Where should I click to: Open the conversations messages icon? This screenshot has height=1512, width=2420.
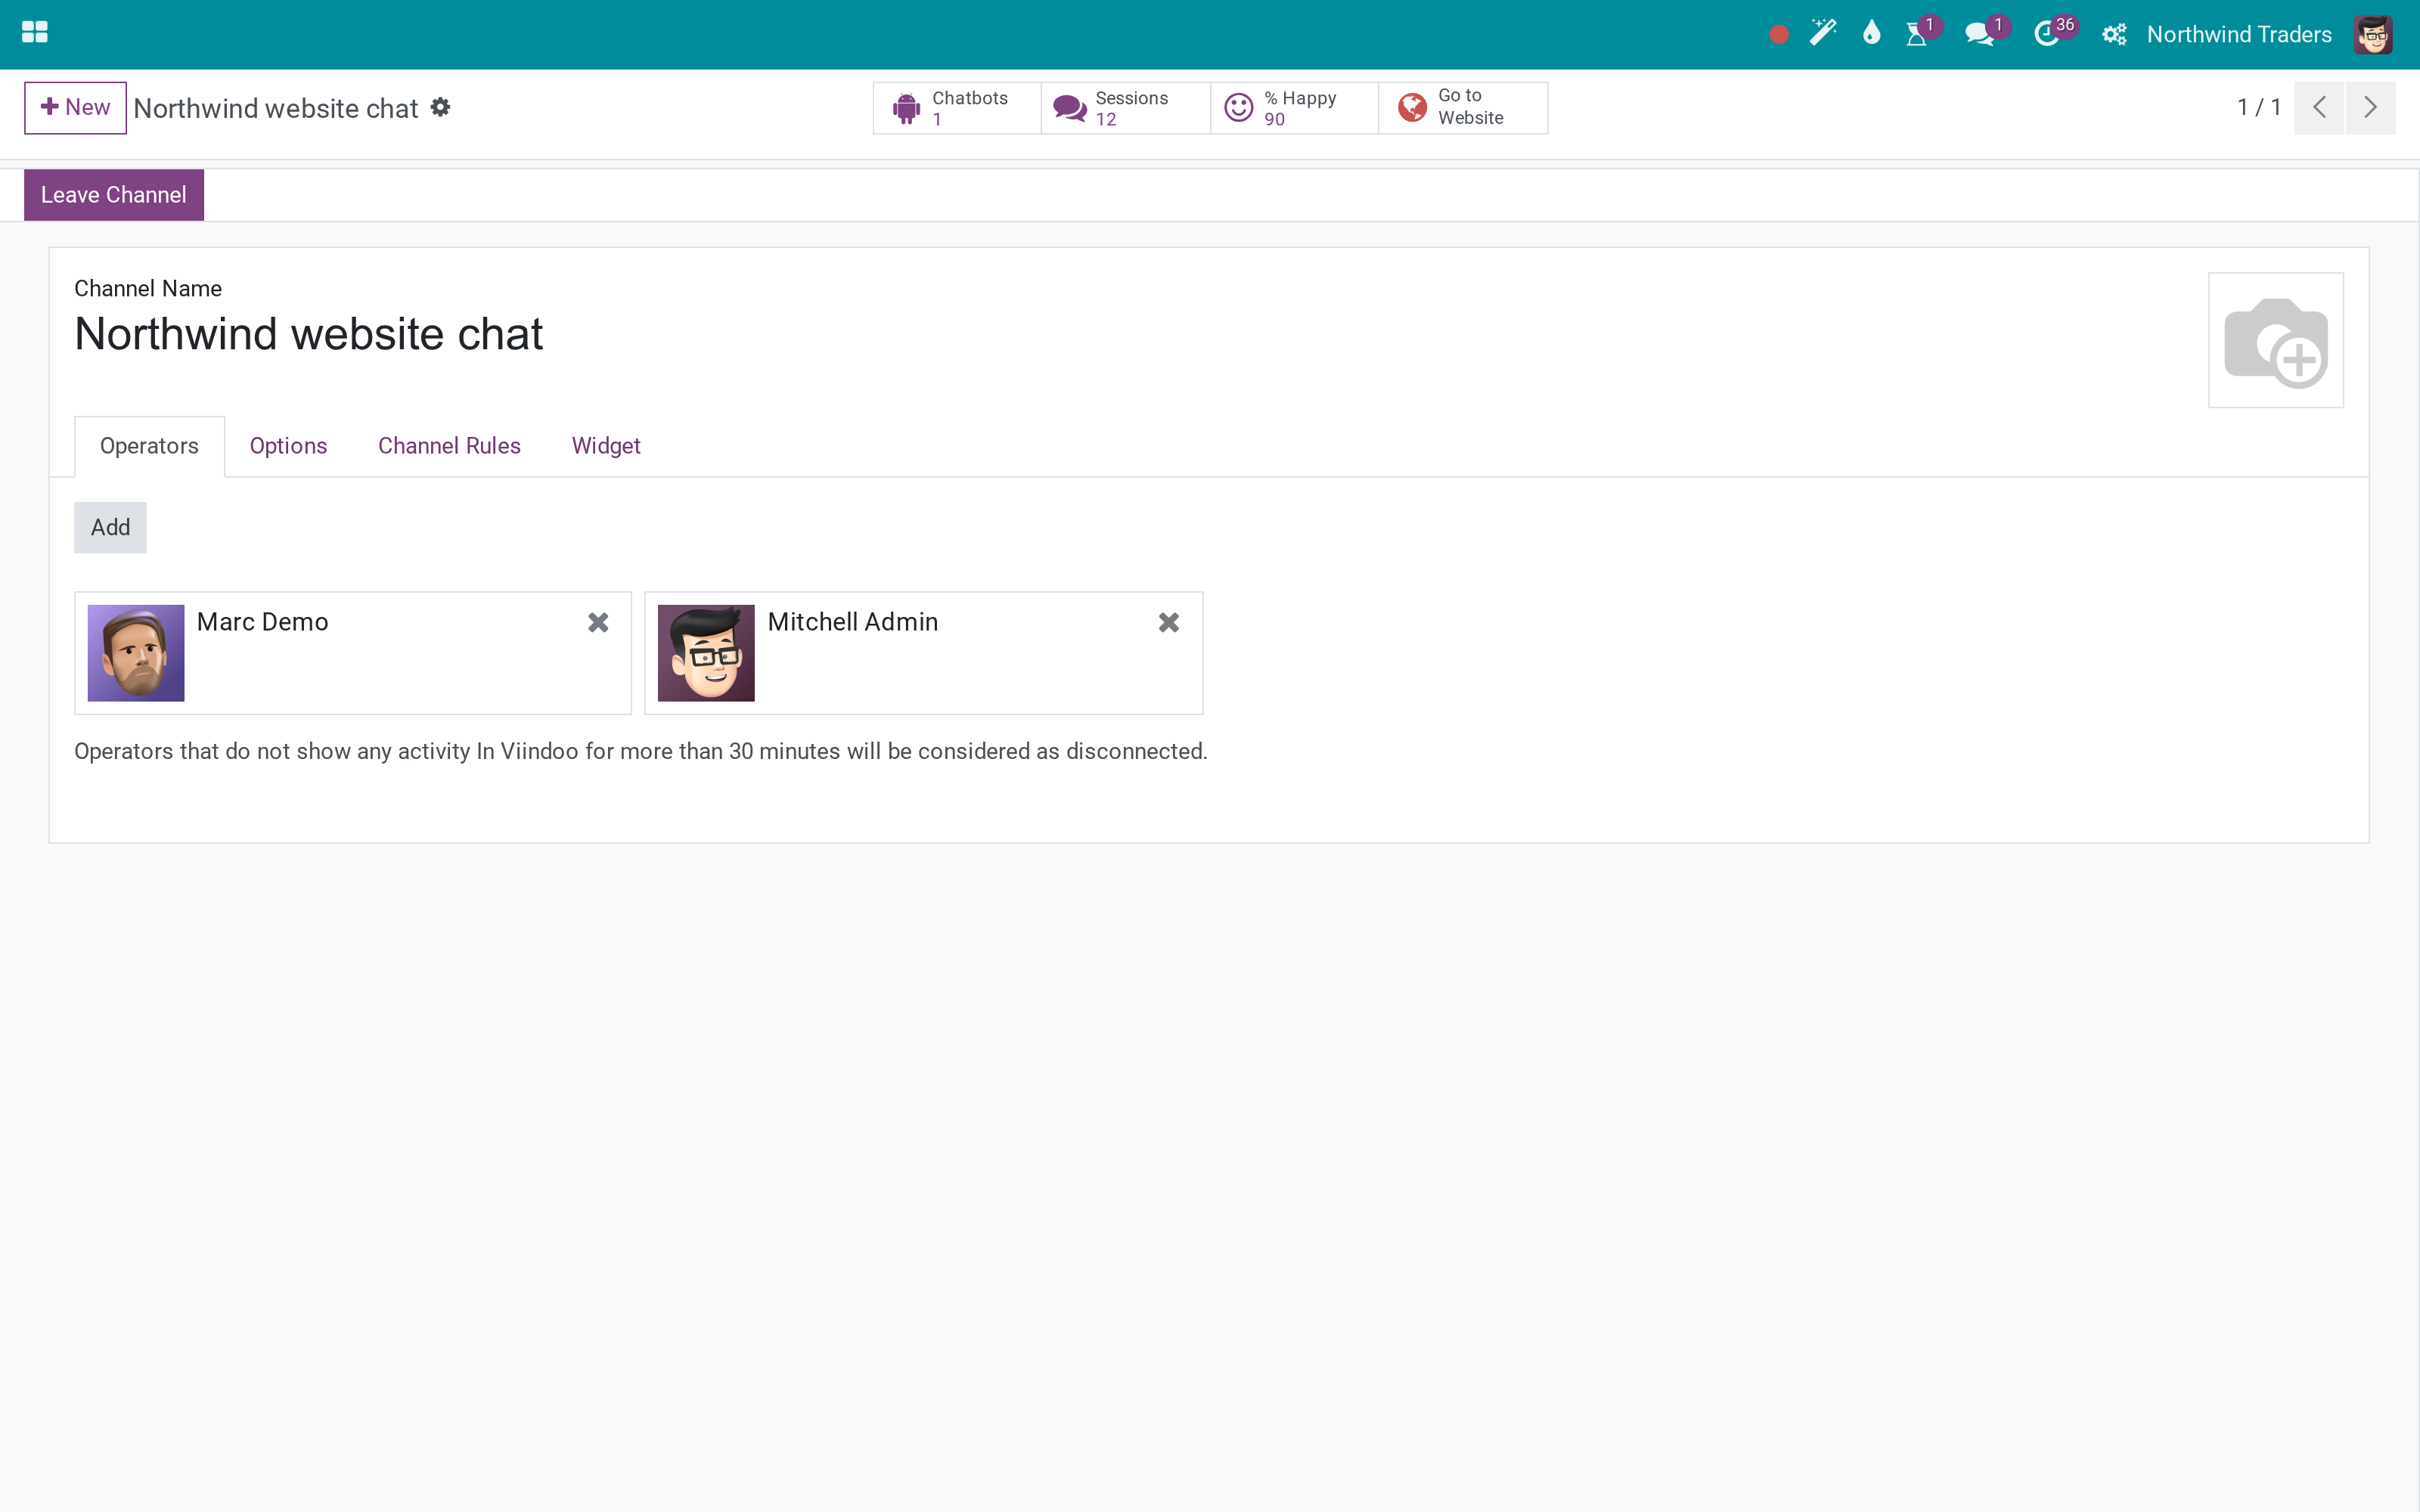1979,34
